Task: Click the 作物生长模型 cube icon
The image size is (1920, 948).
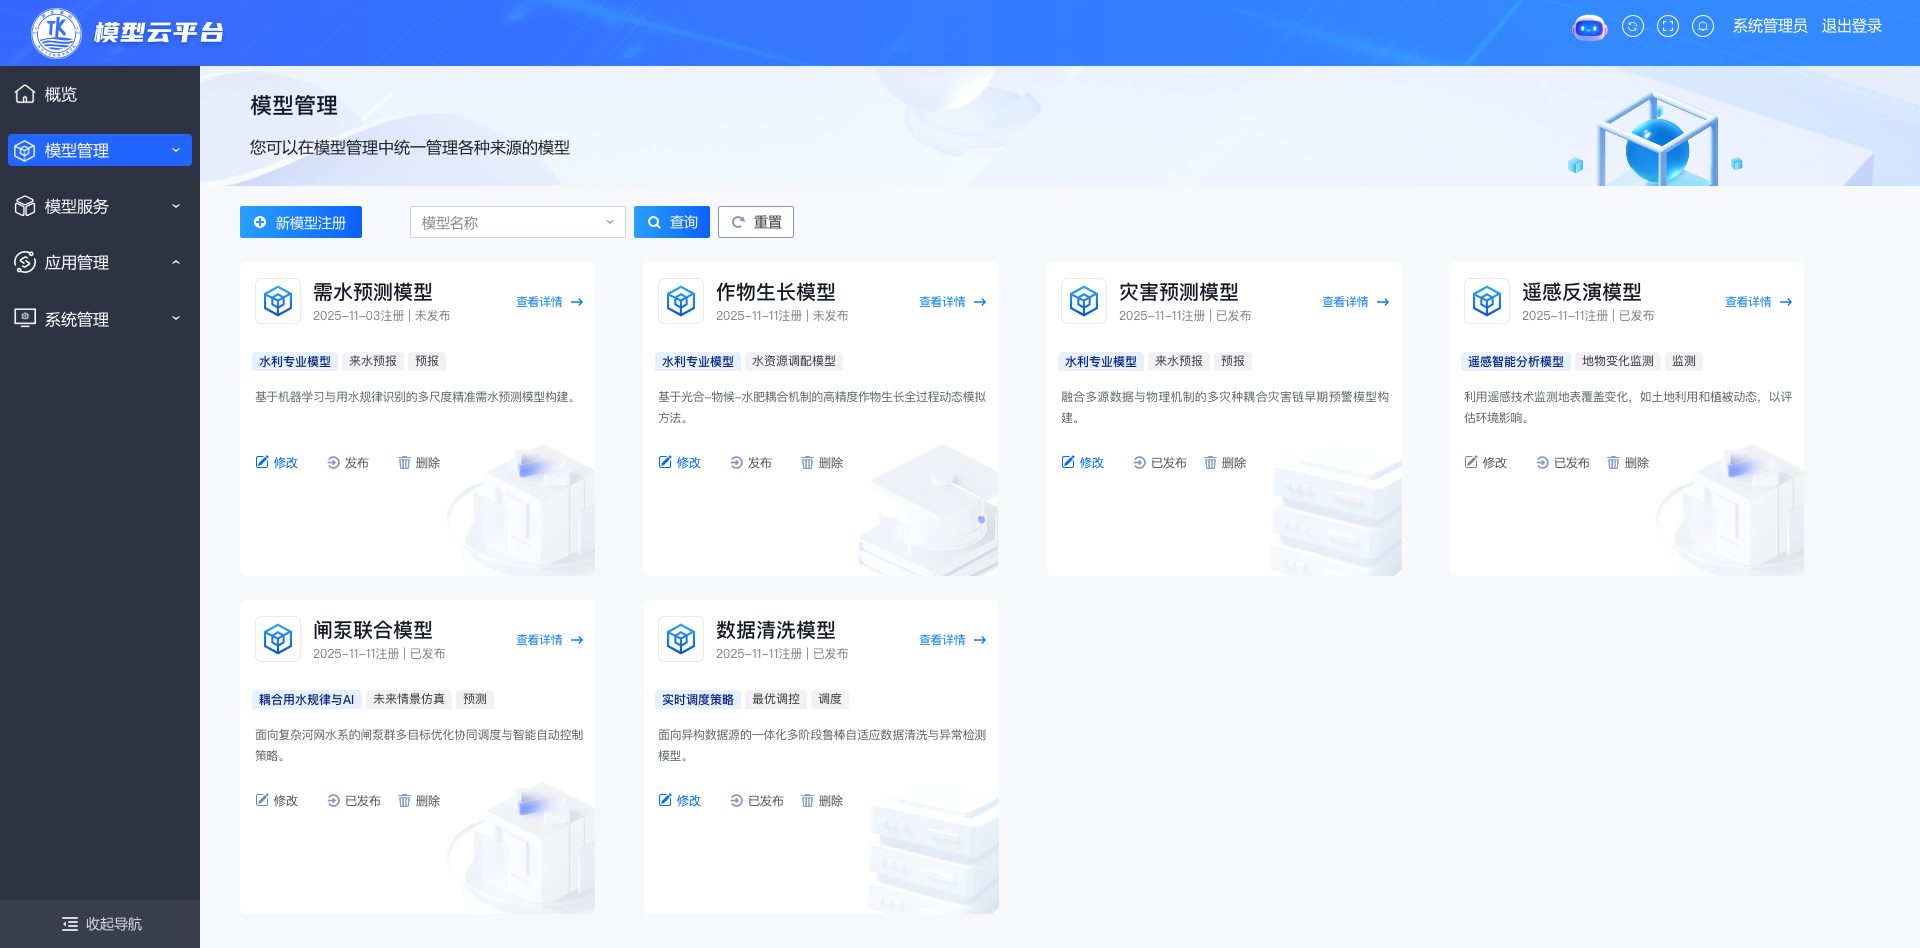Action: tap(681, 301)
